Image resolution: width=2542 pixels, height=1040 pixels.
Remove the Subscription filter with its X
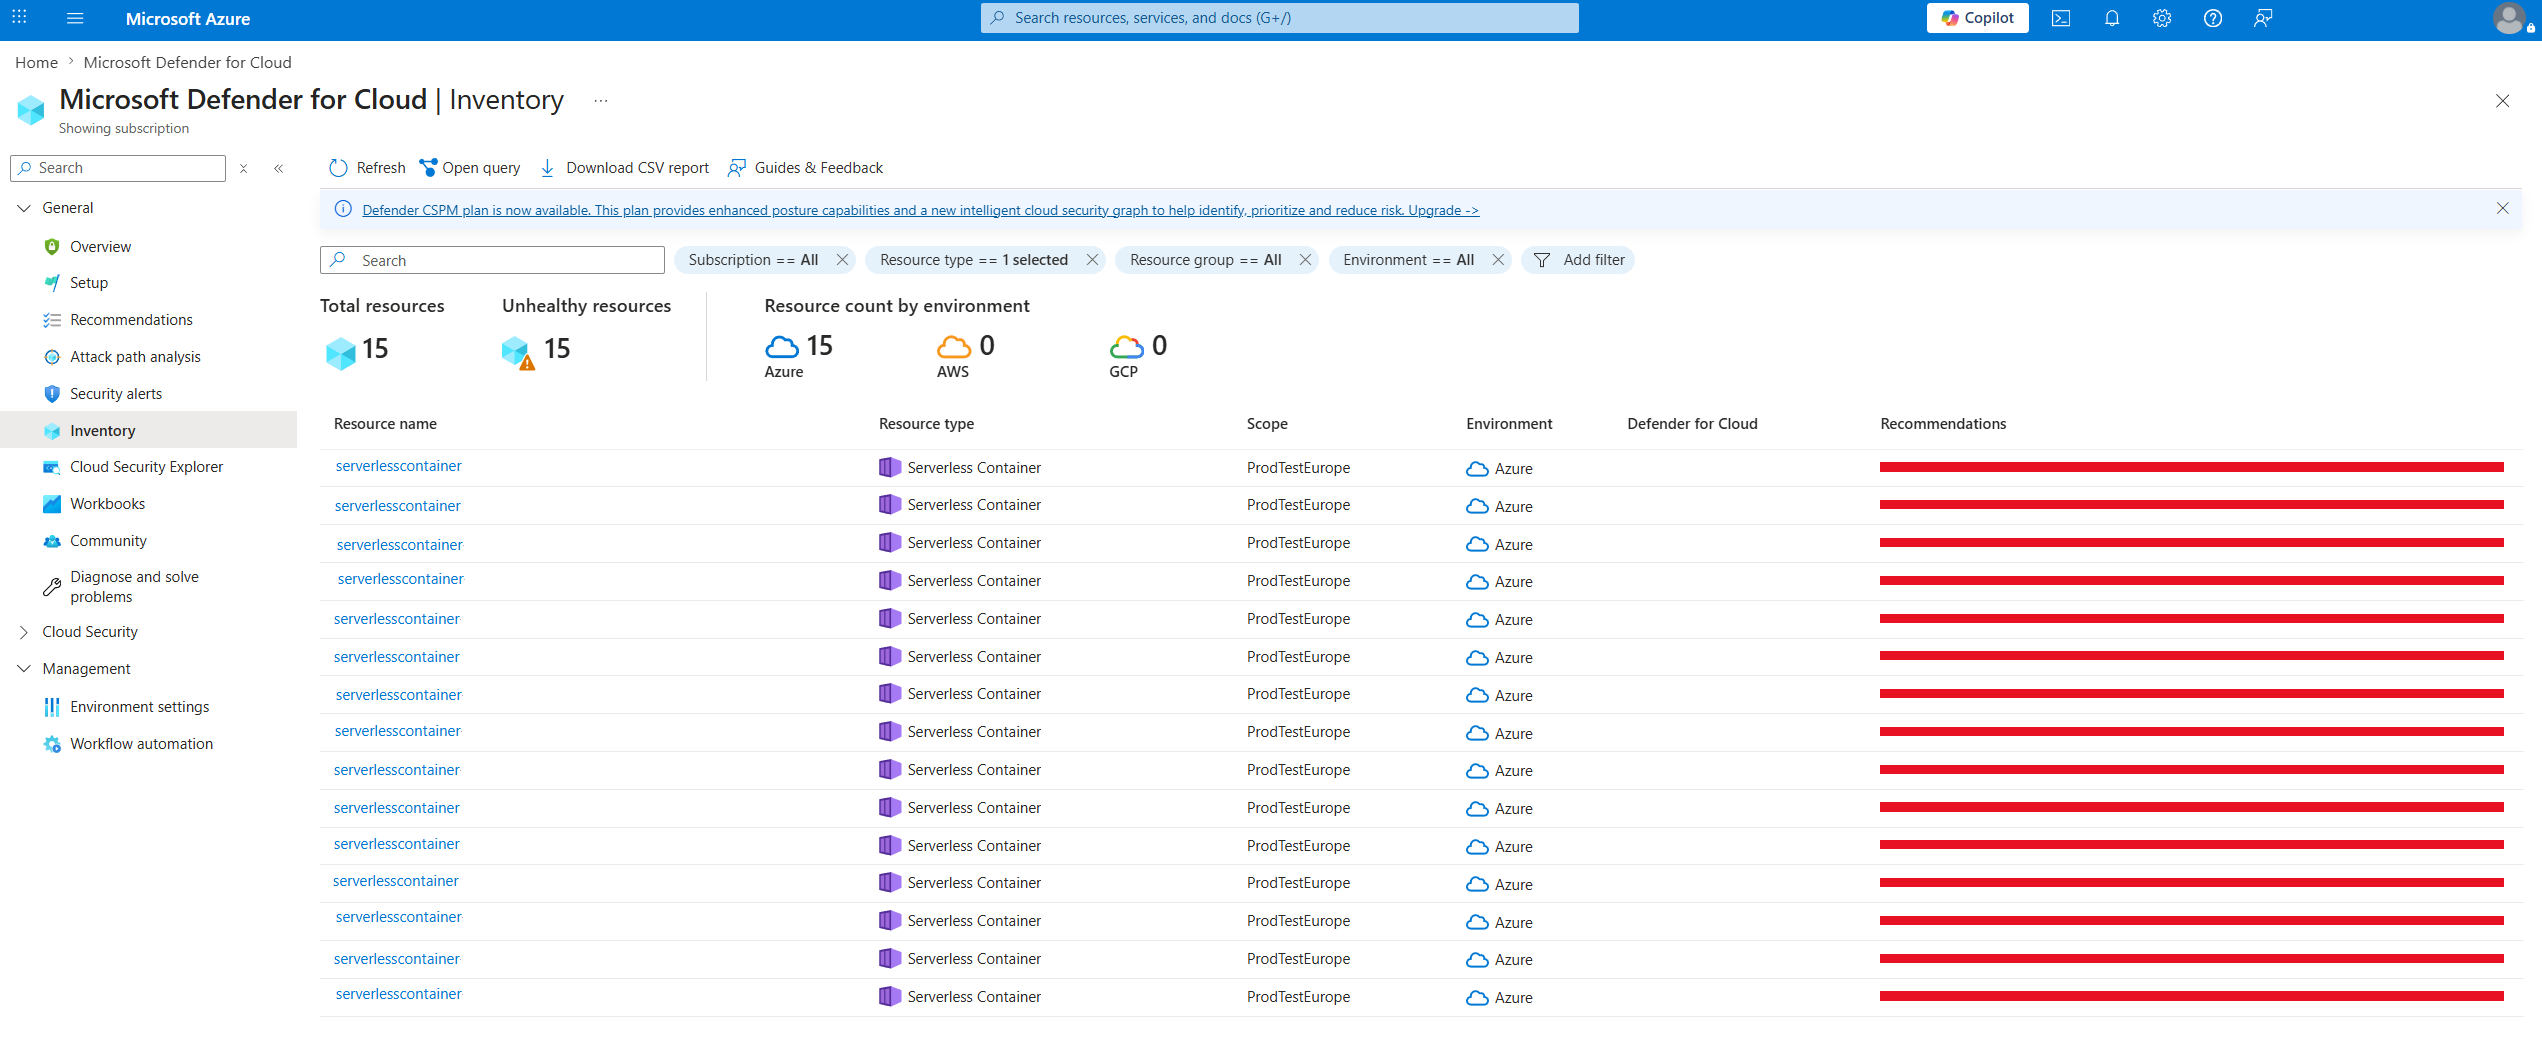click(843, 260)
